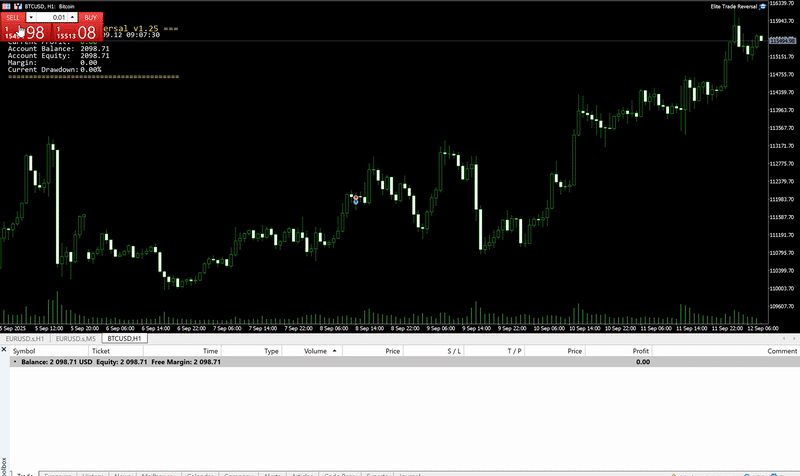
Task: Click the Margin: 0.00 line on chart
Action: [x=53, y=63]
